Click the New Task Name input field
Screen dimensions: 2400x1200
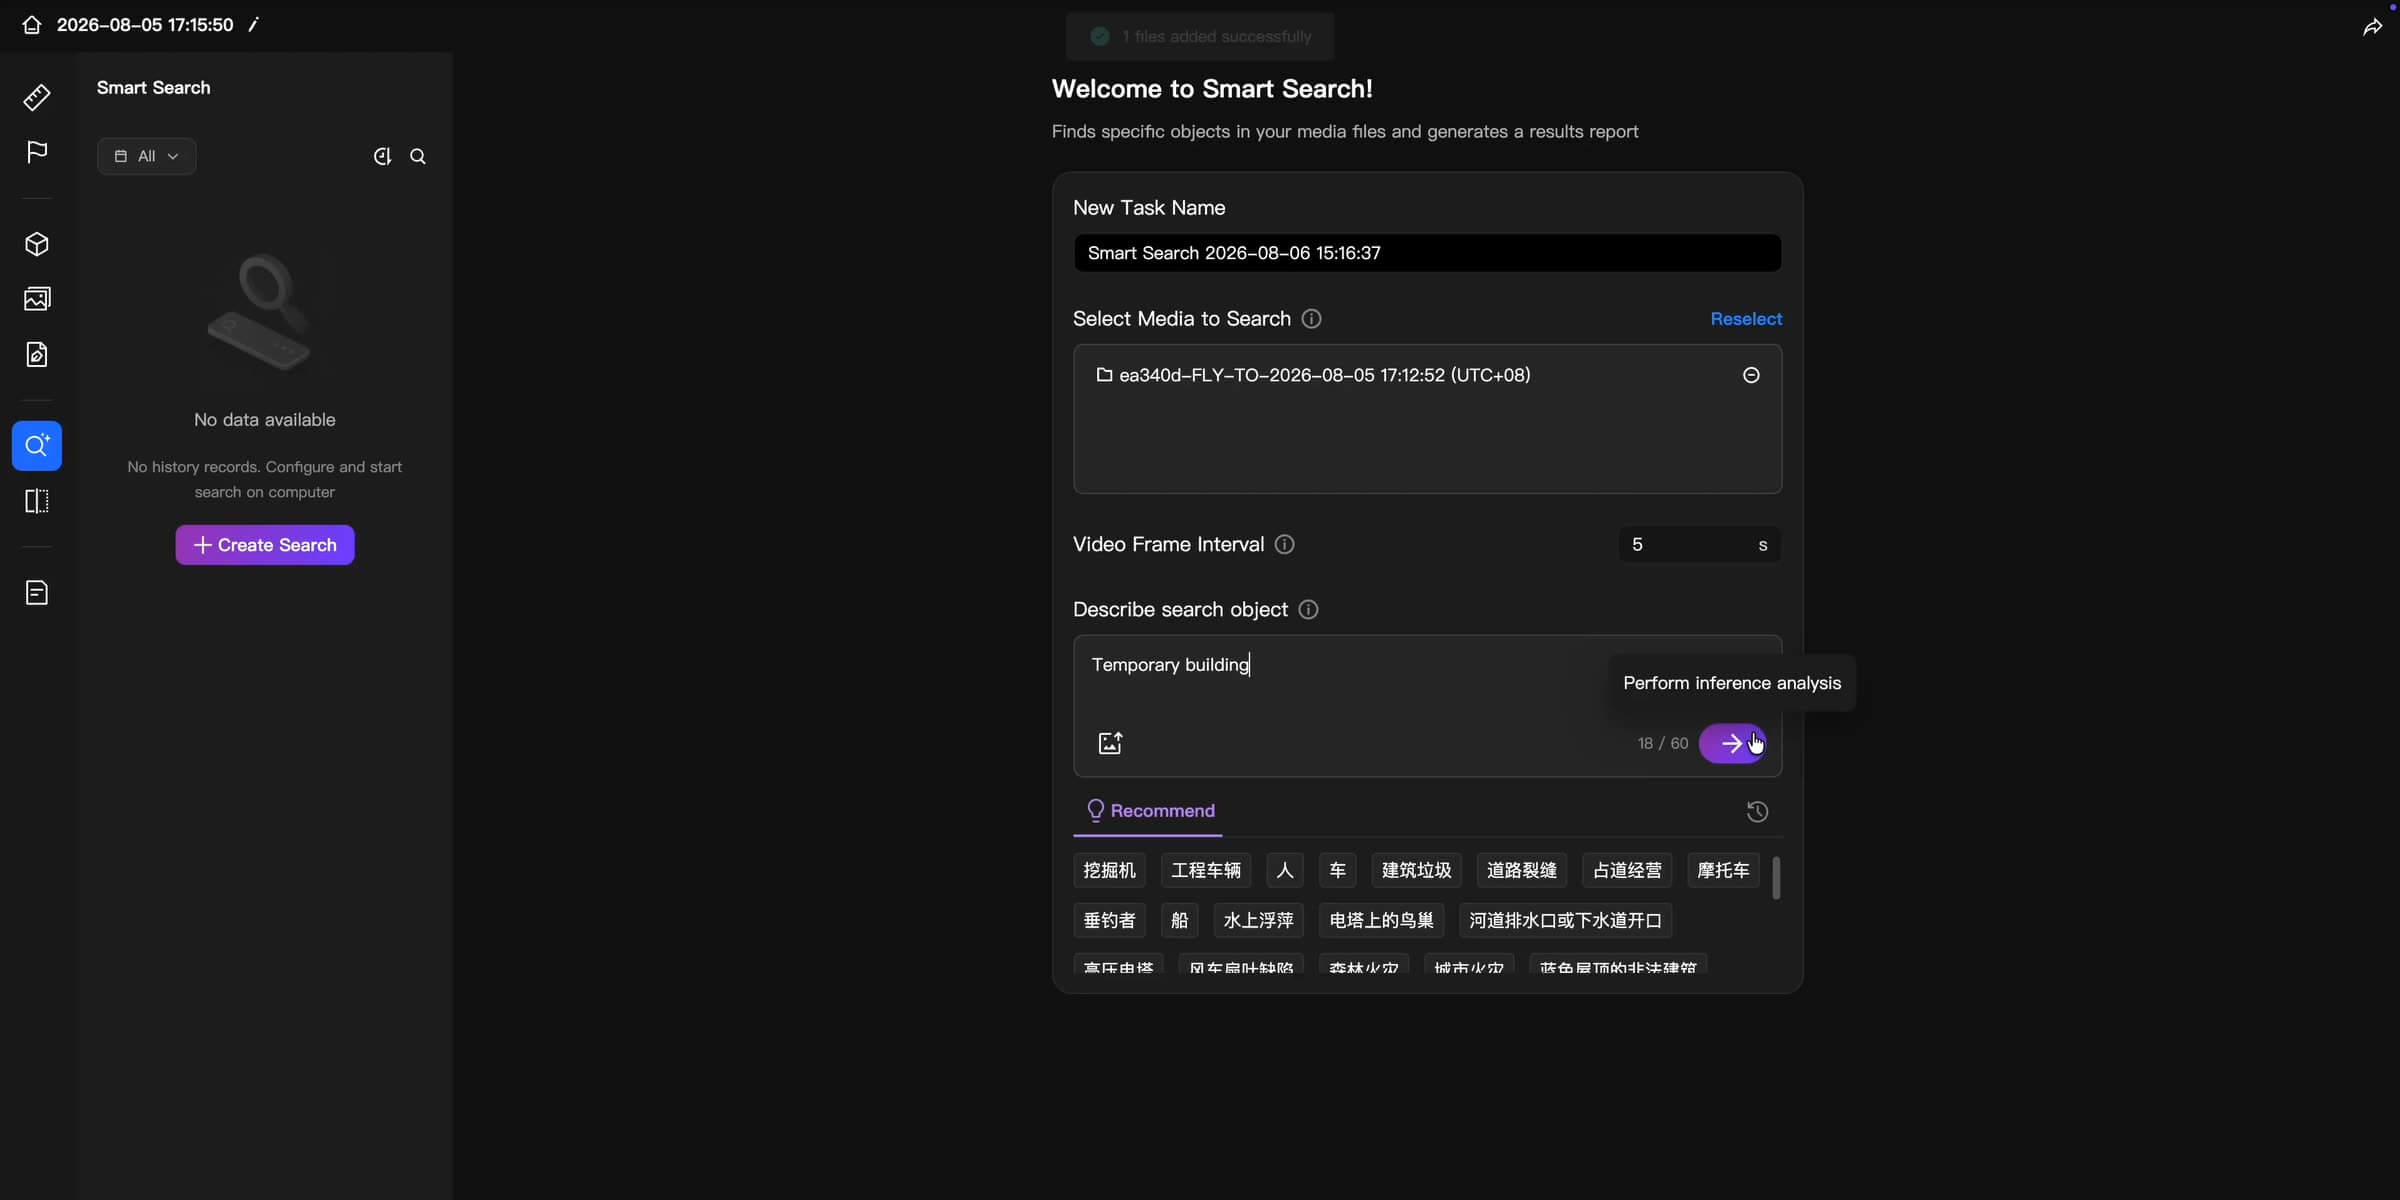click(x=1427, y=253)
